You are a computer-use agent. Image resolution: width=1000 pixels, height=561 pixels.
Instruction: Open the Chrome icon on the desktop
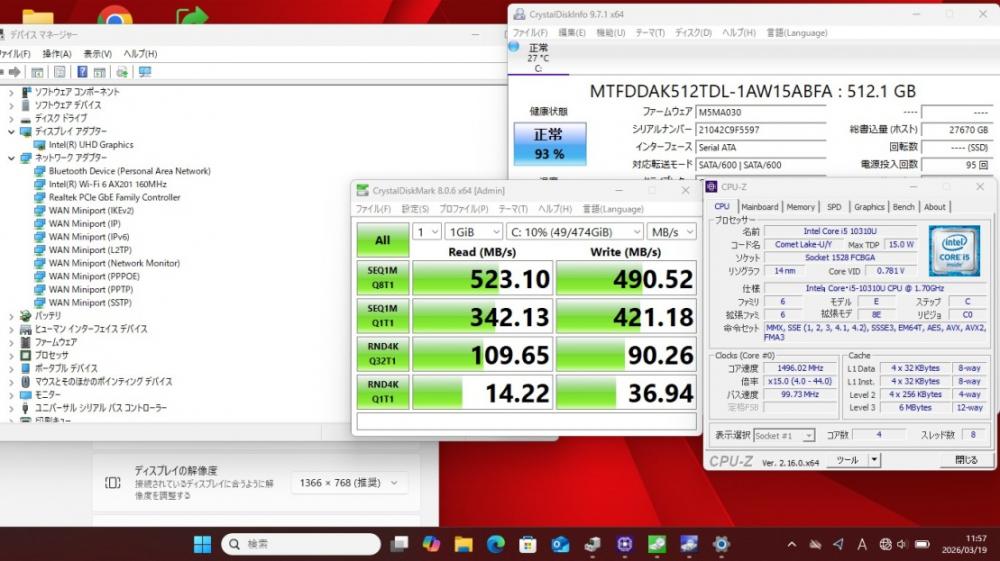click(x=115, y=17)
